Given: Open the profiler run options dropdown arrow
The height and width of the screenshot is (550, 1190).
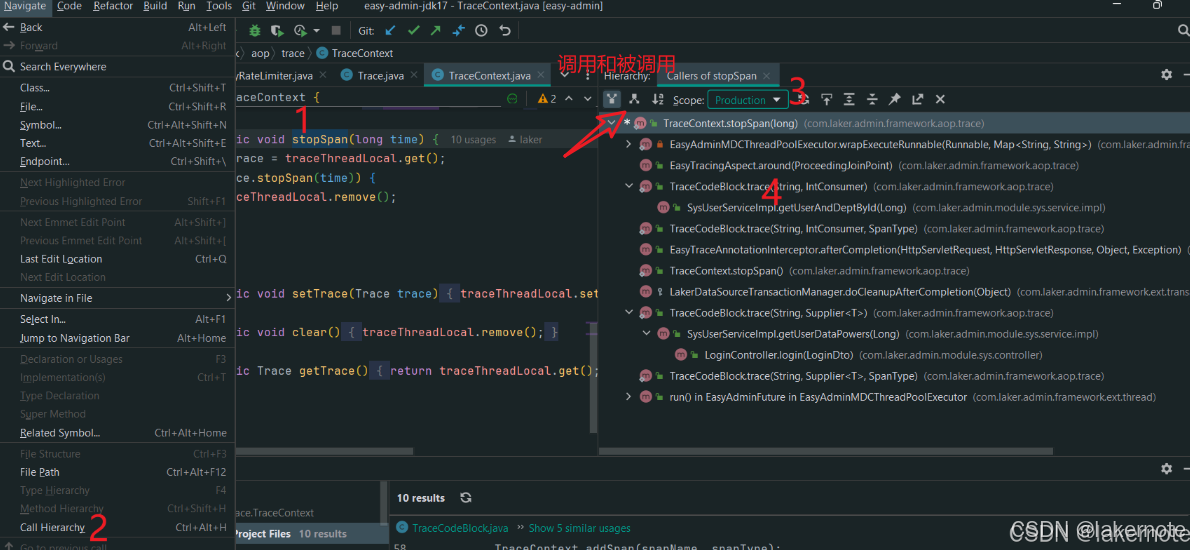Looking at the screenshot, I should click(316, 31).
